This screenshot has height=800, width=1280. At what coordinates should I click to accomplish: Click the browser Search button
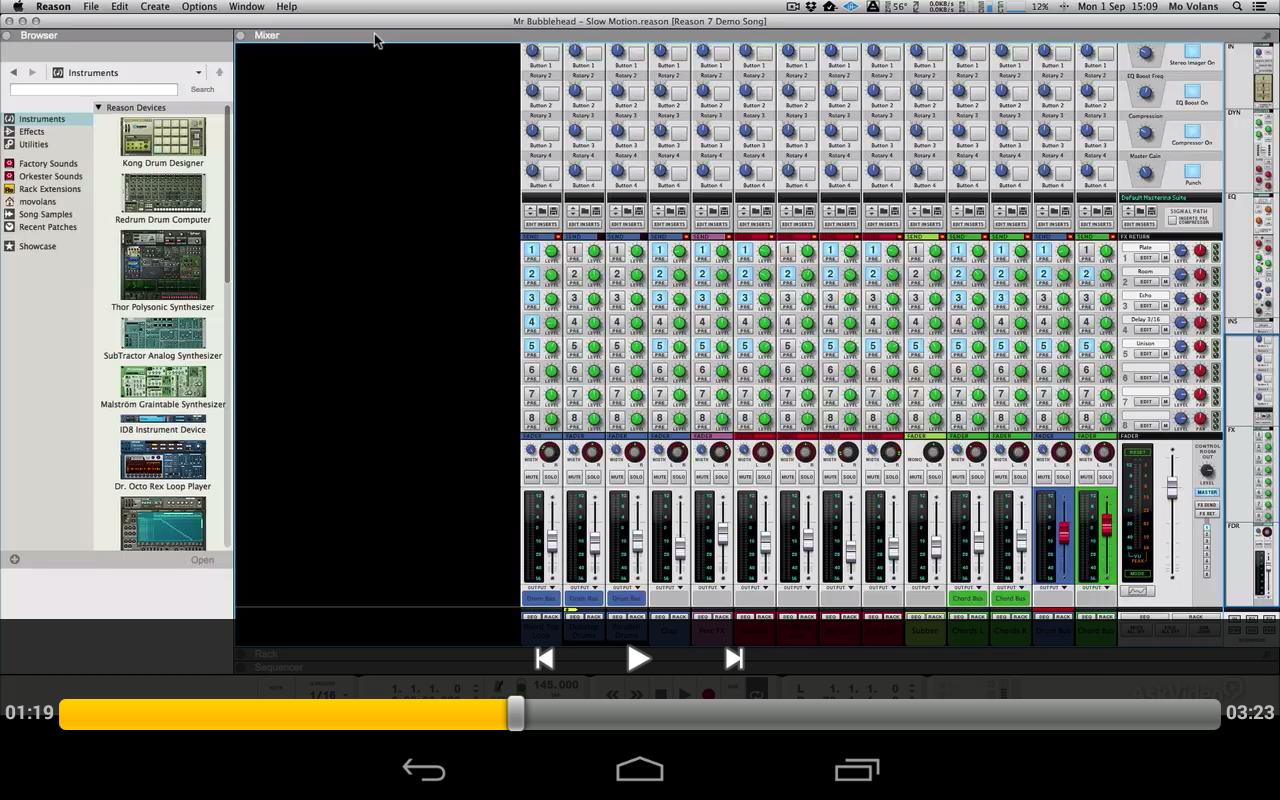(202, 90)
